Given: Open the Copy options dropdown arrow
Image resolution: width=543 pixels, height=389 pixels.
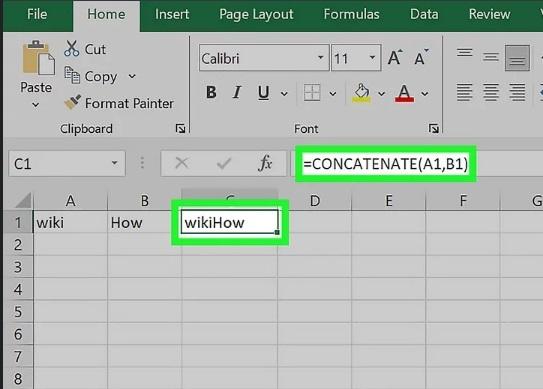Looking at the screenshot, I should click(x=132, y=76).
